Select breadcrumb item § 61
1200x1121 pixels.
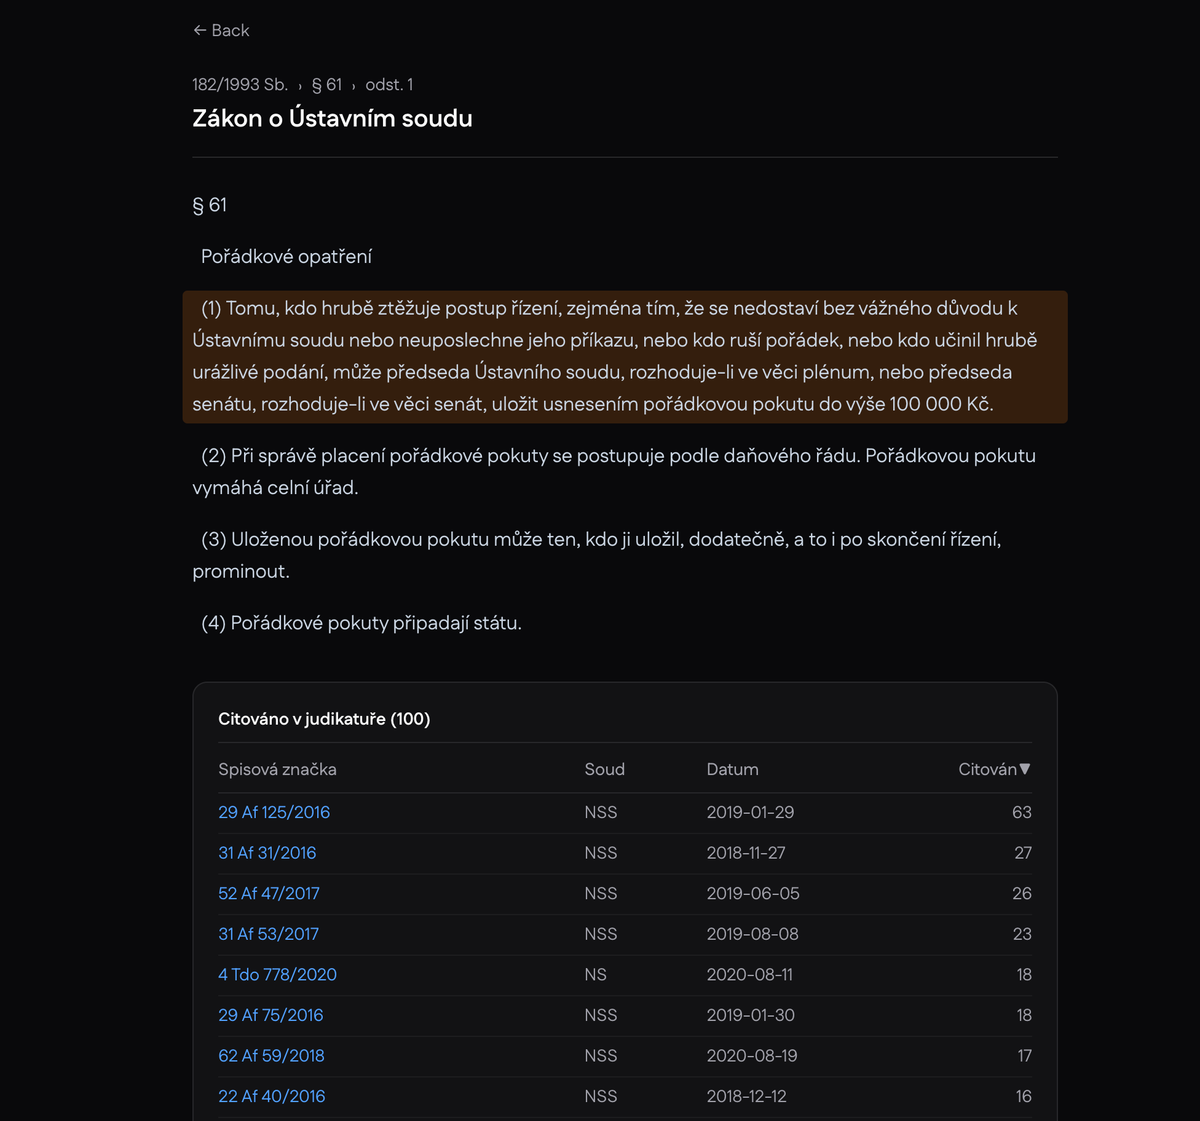click(327, 85)
